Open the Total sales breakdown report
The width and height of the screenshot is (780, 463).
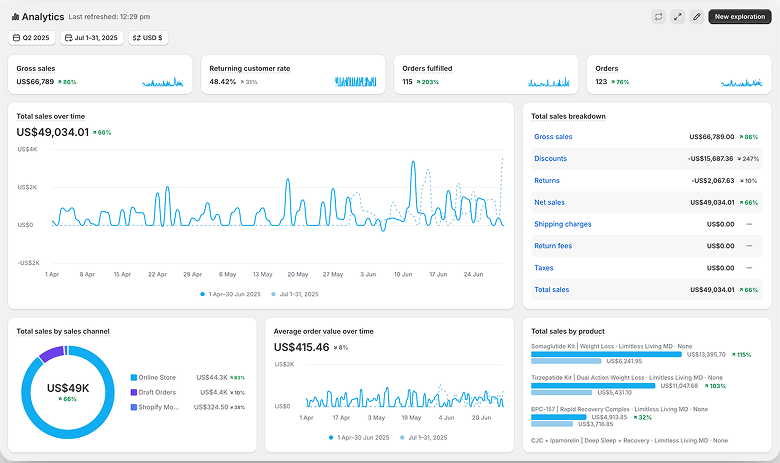click(x=568, y=116)
